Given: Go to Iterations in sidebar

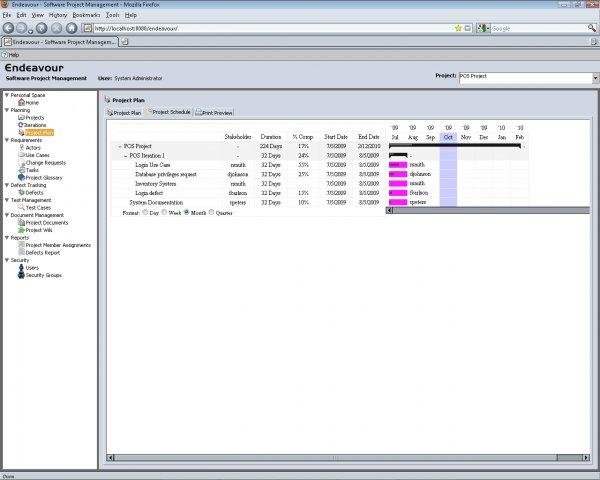Looking at the screenshot, I should coord(35,125).
